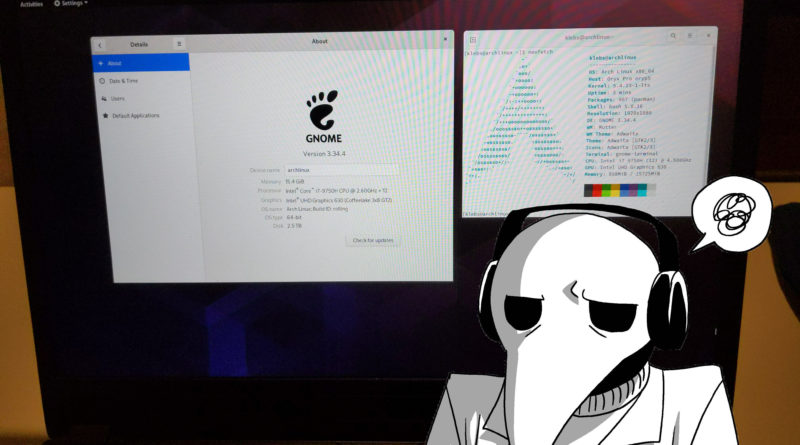Click the back arrow in Details header
The width and height of the screenshot is (800, 445).
(100, 45)
